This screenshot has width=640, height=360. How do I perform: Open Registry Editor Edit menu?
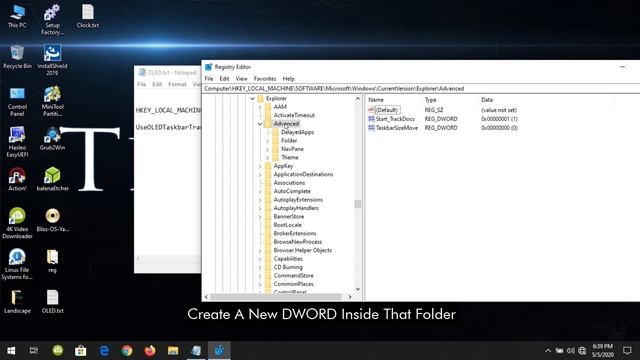pyautogui.click(x=224, y=78)
